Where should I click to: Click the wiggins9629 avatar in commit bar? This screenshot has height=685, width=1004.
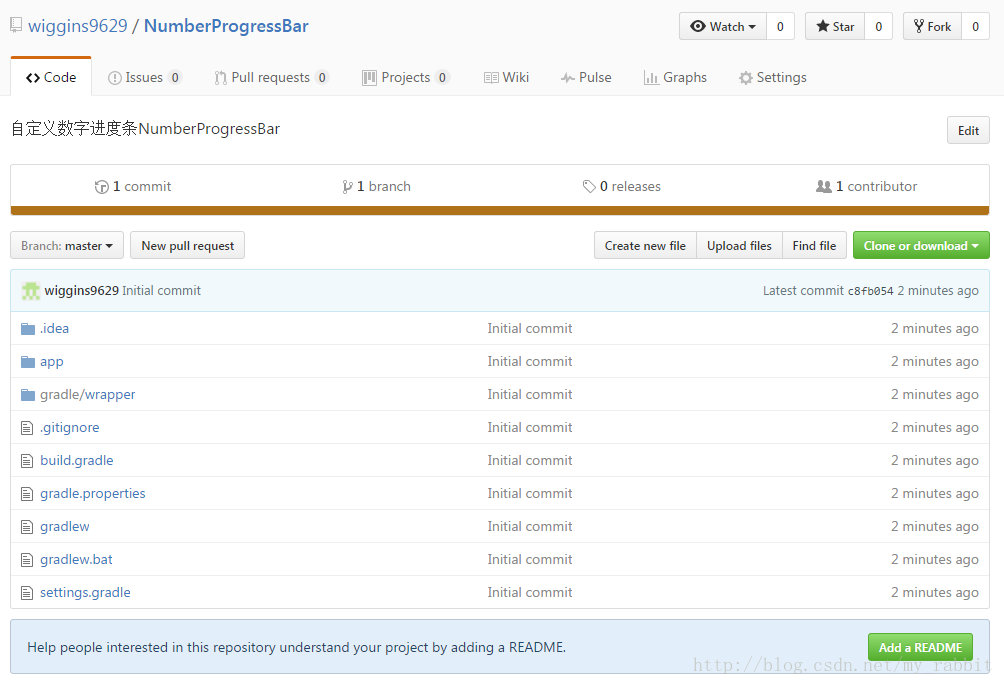pos(31,291)
